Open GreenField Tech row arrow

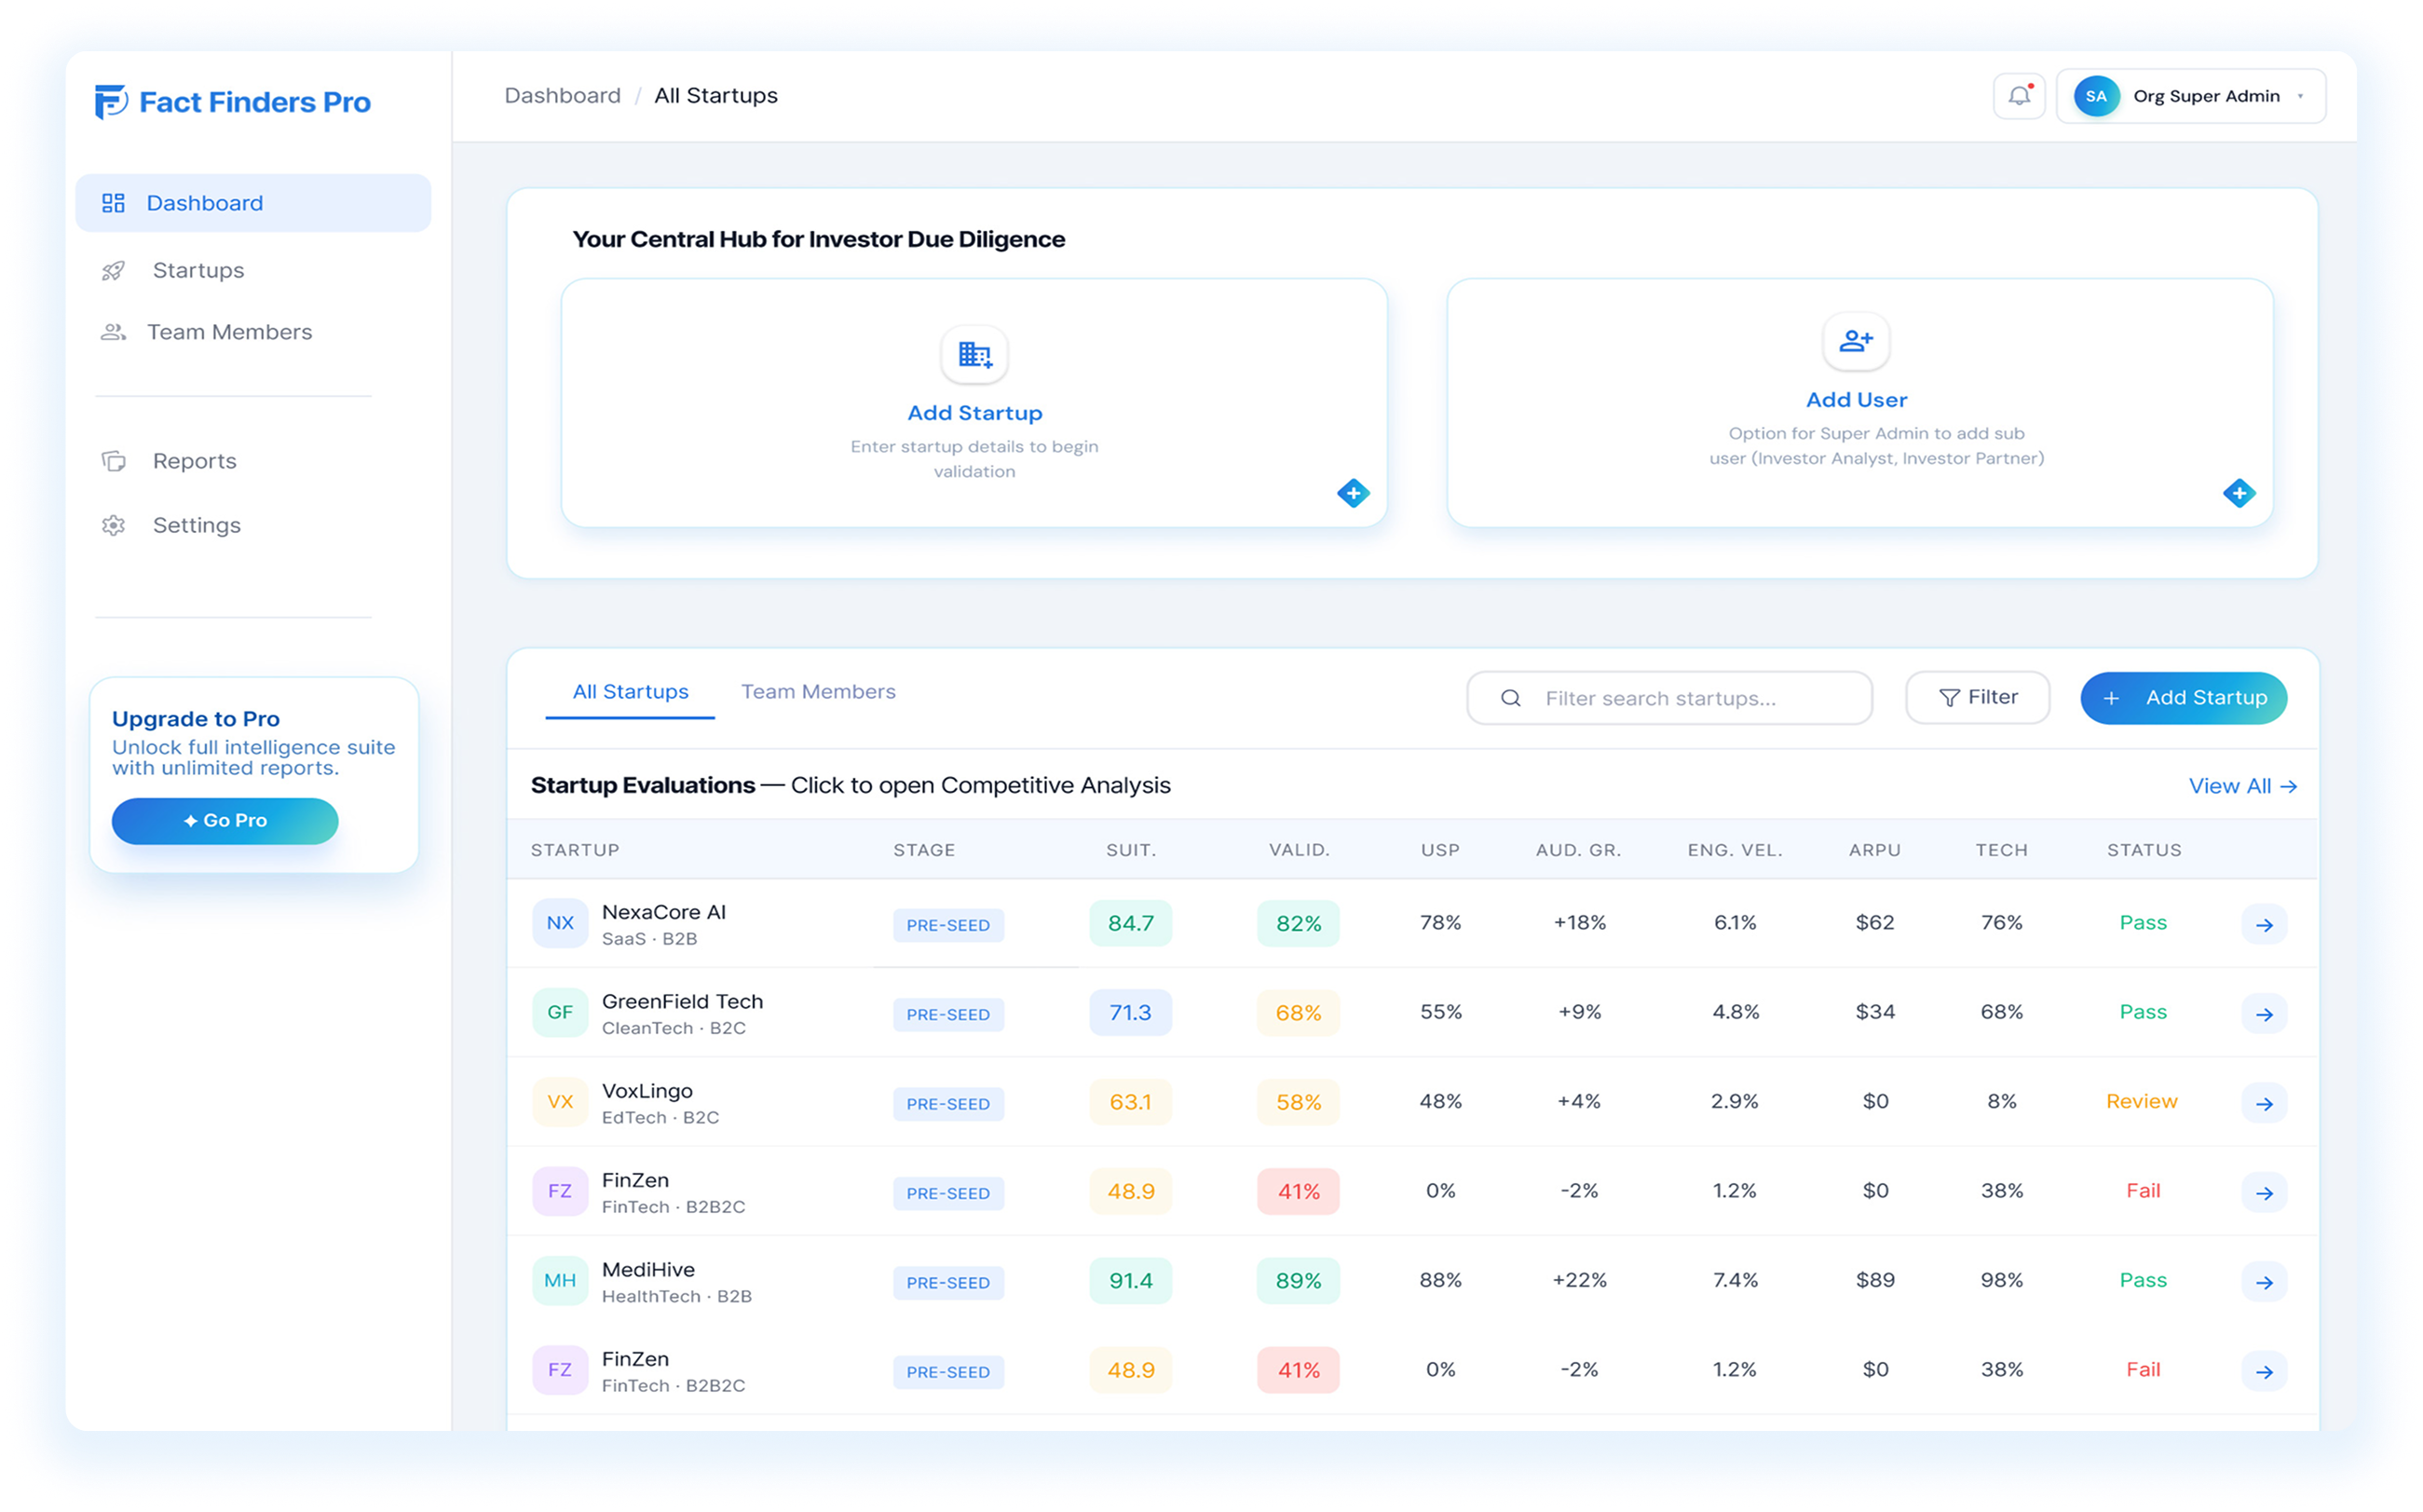coord(2264,1014)
